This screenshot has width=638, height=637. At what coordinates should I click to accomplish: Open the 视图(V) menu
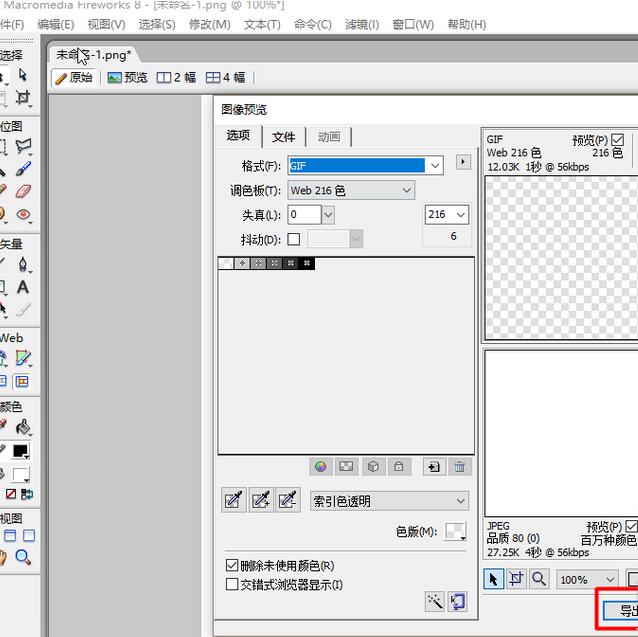(x=107, y=24)
